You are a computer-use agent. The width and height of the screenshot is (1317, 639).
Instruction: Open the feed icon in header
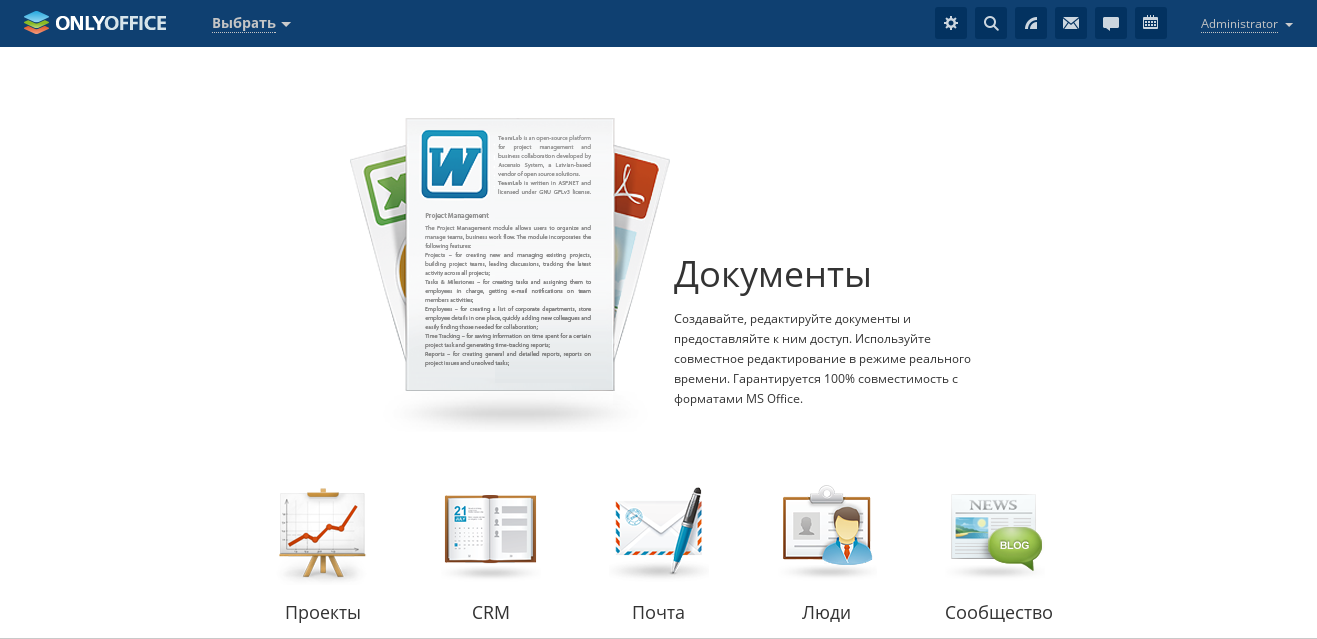[x=1031, y=23]
